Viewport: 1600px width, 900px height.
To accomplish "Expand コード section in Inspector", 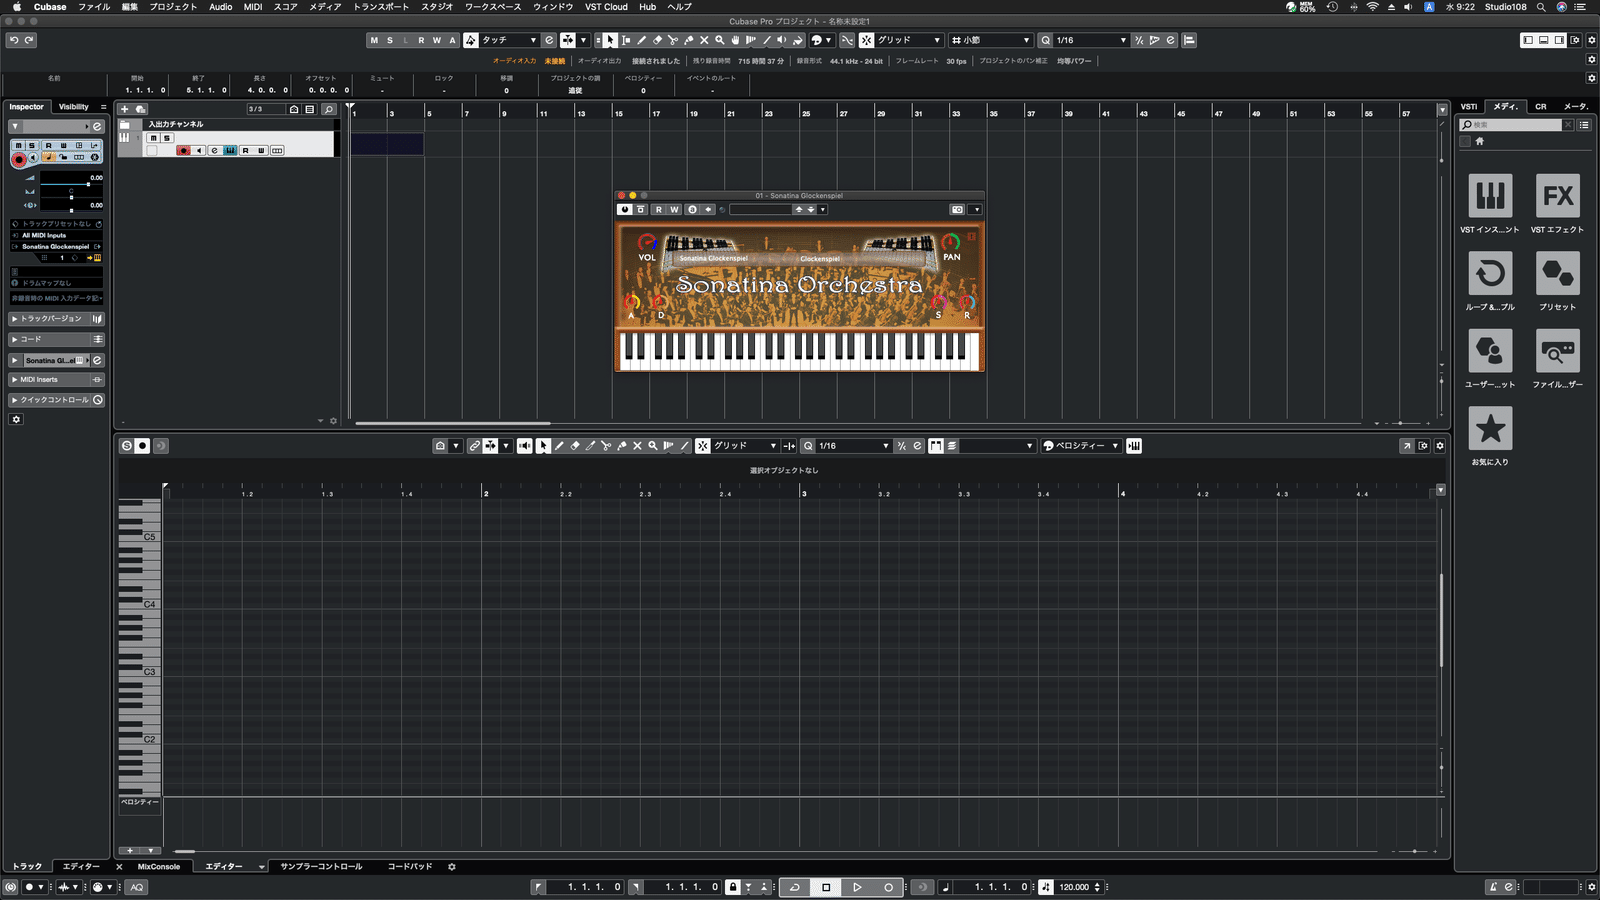I will click(57, 339).
